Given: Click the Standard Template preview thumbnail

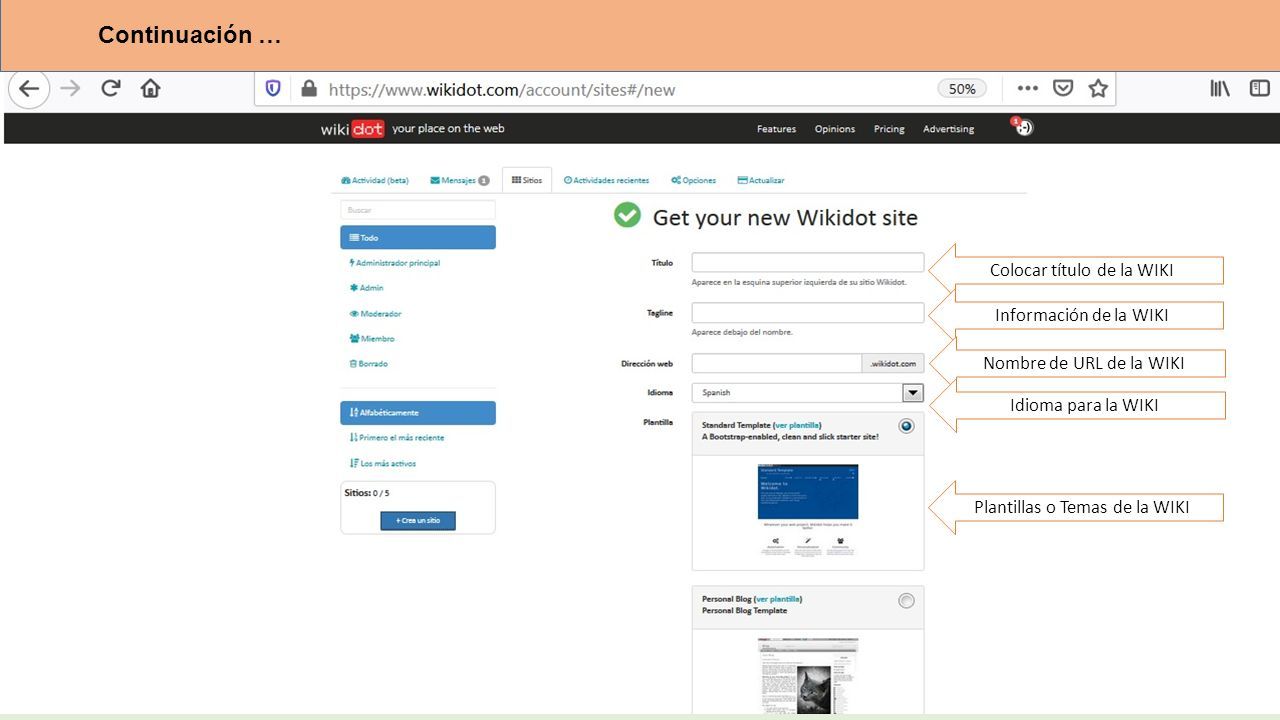Looking at the screenshot, I should tap(808, 510).
